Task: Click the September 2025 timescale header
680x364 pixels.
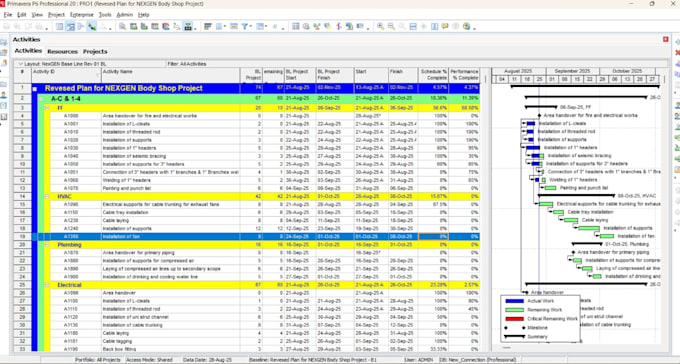Action: click(x=572, y=71)
